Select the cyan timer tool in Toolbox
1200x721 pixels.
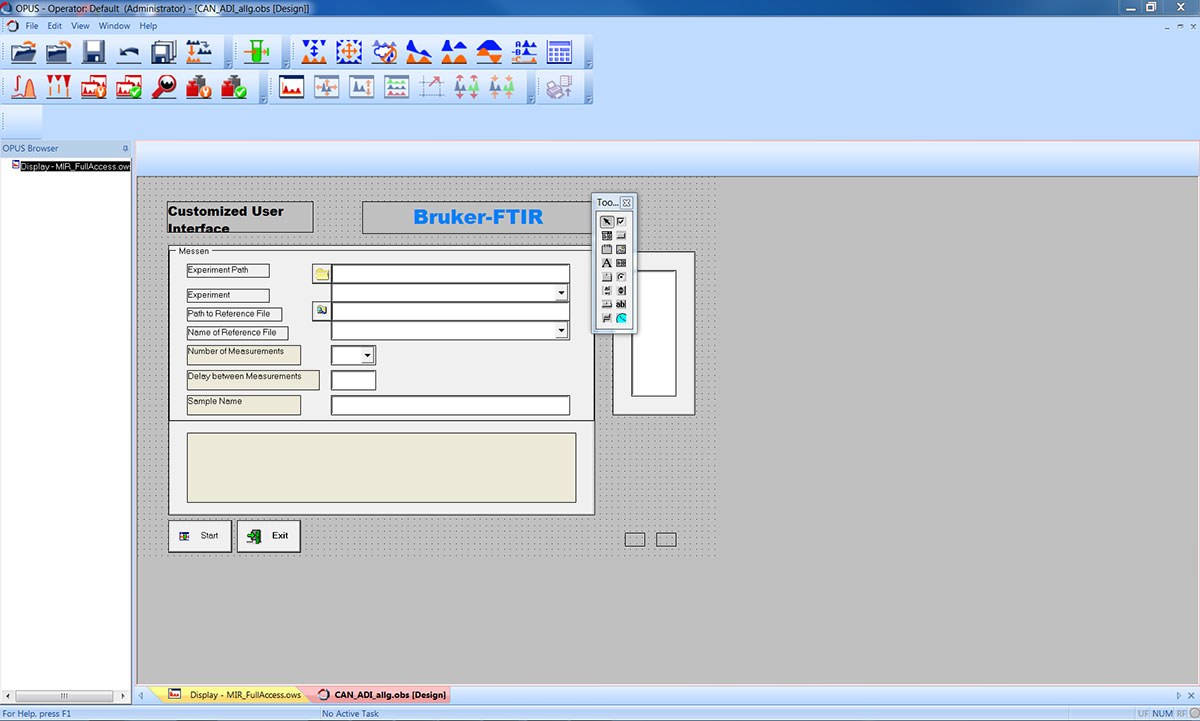tap(621, 318)
